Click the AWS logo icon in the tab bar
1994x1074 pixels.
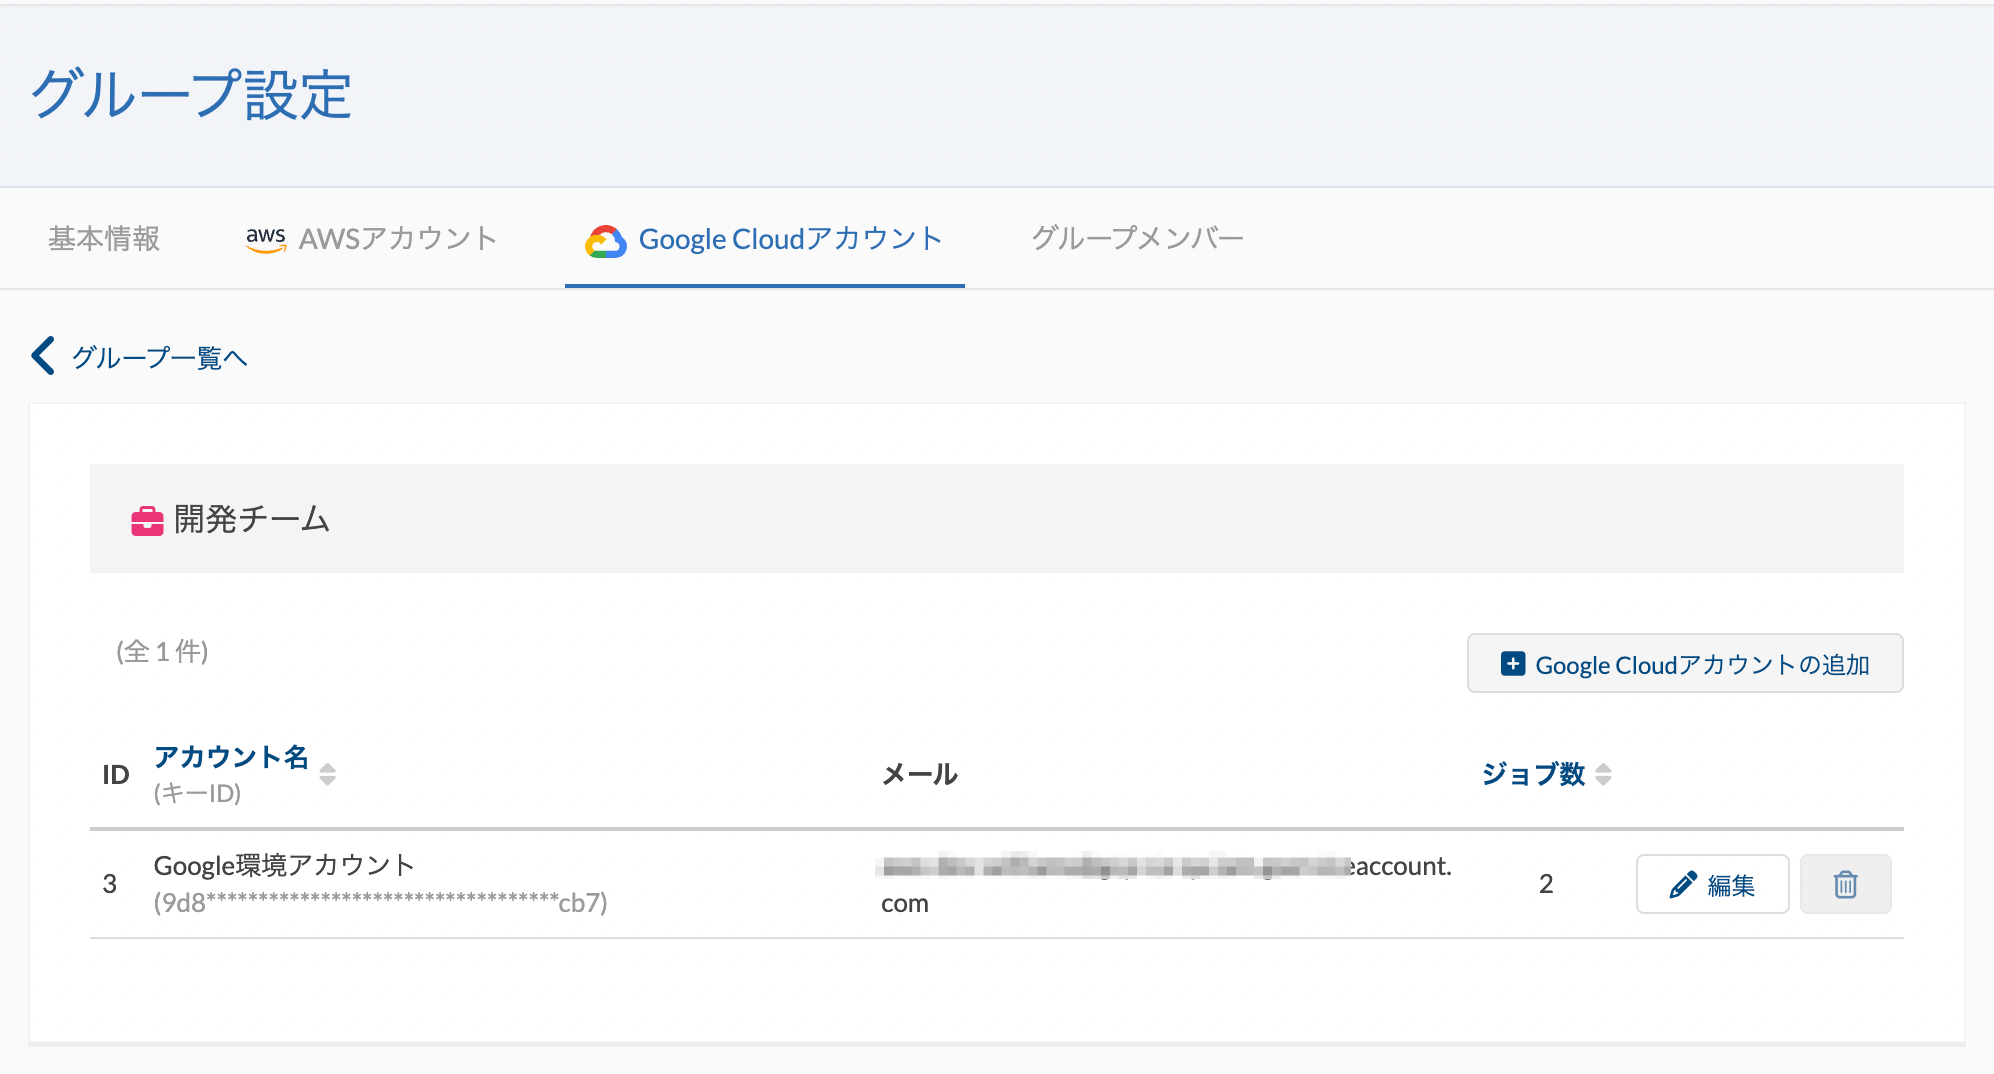click(x=265, y=239)
